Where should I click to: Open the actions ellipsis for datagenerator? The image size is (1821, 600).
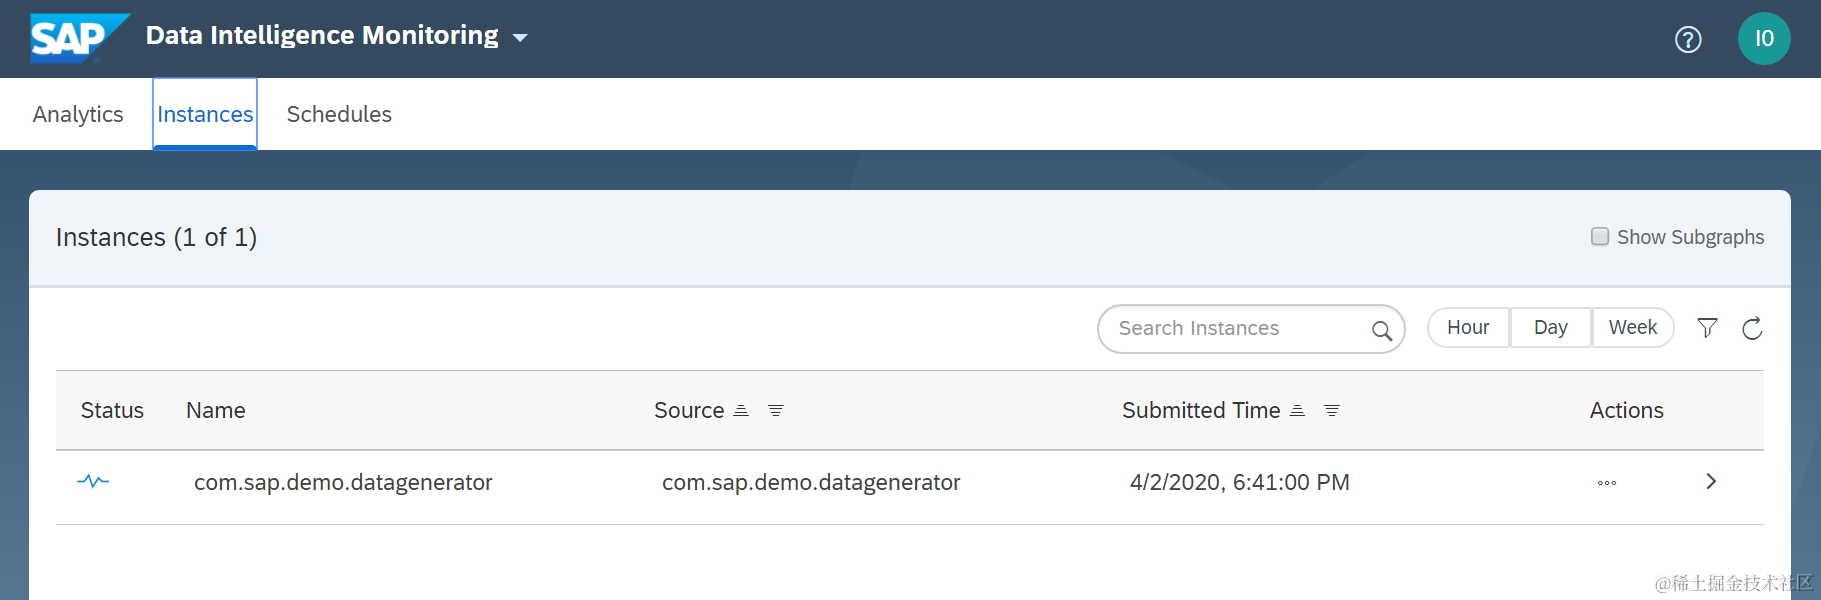click(1607, 483)
